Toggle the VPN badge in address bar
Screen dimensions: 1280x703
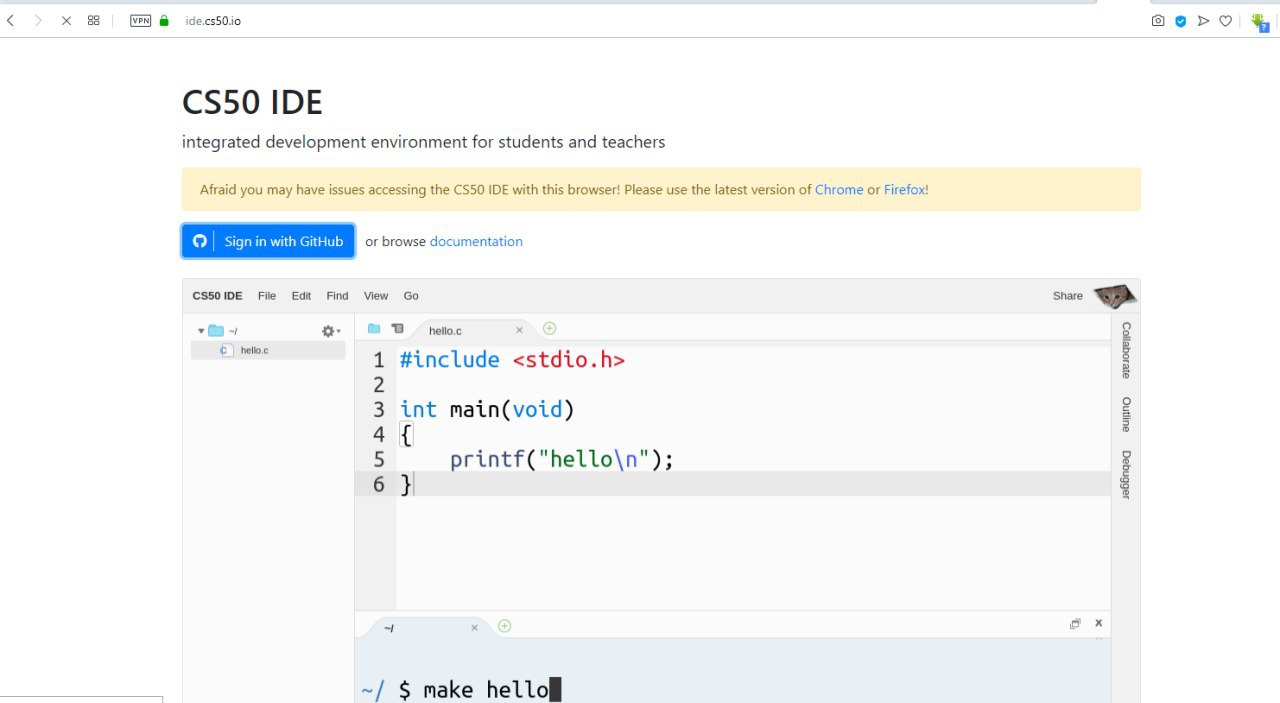pos(141,20)
